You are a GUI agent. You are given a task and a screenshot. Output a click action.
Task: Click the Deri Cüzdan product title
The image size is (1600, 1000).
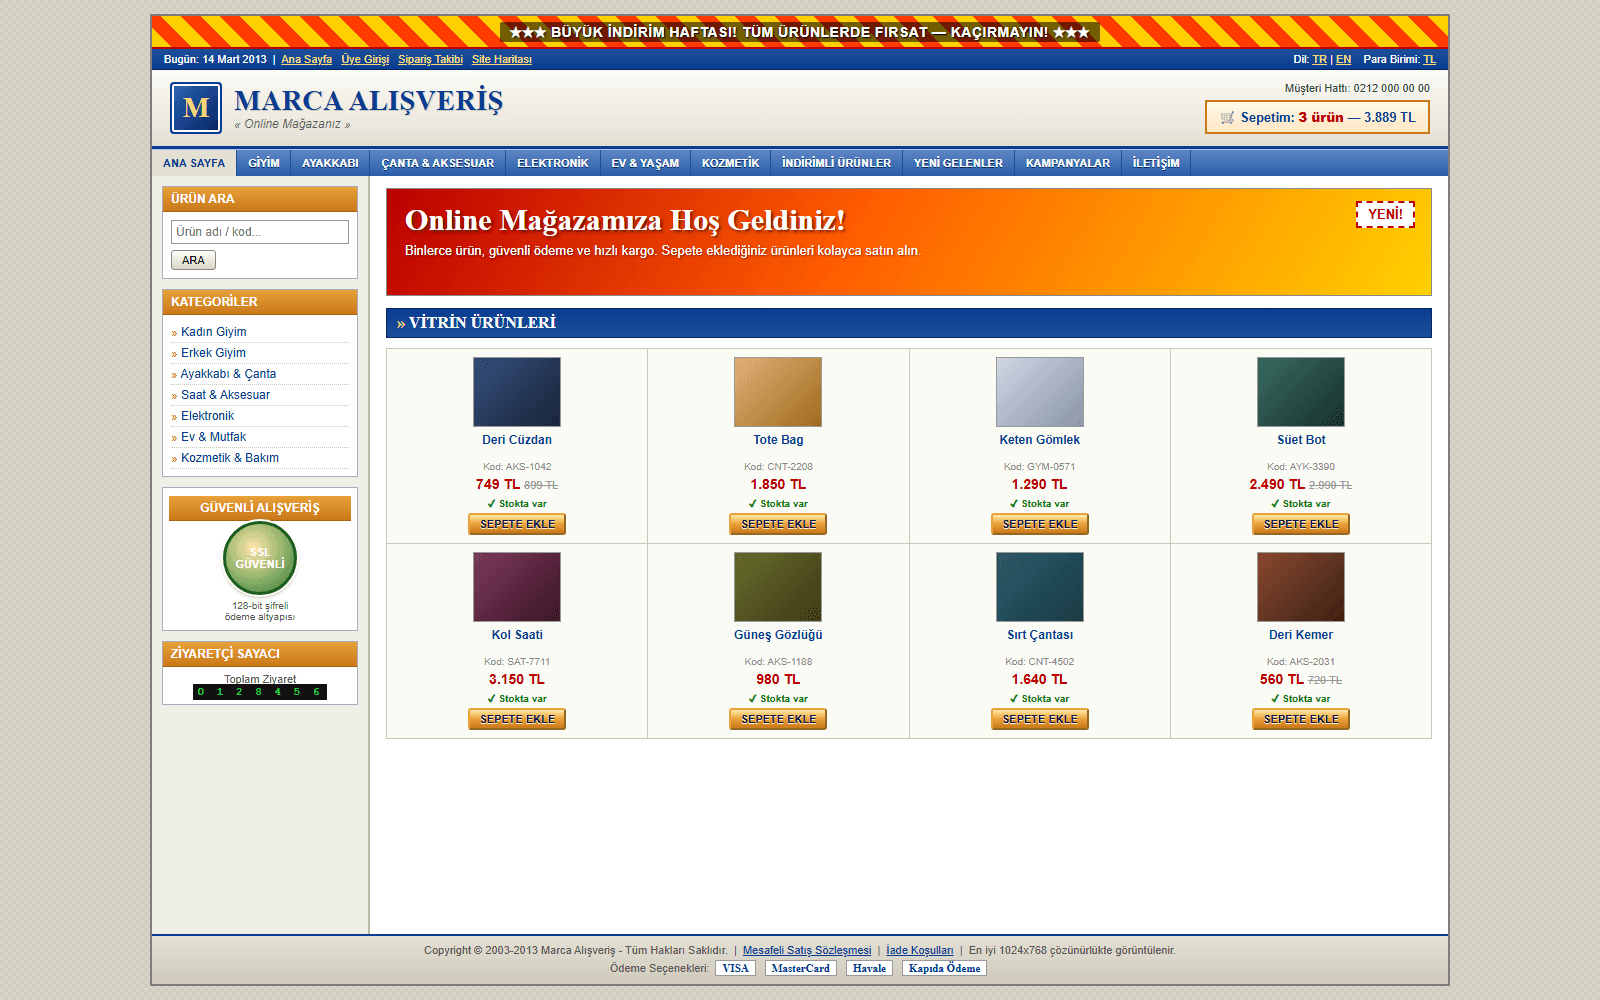pos(517,440)
